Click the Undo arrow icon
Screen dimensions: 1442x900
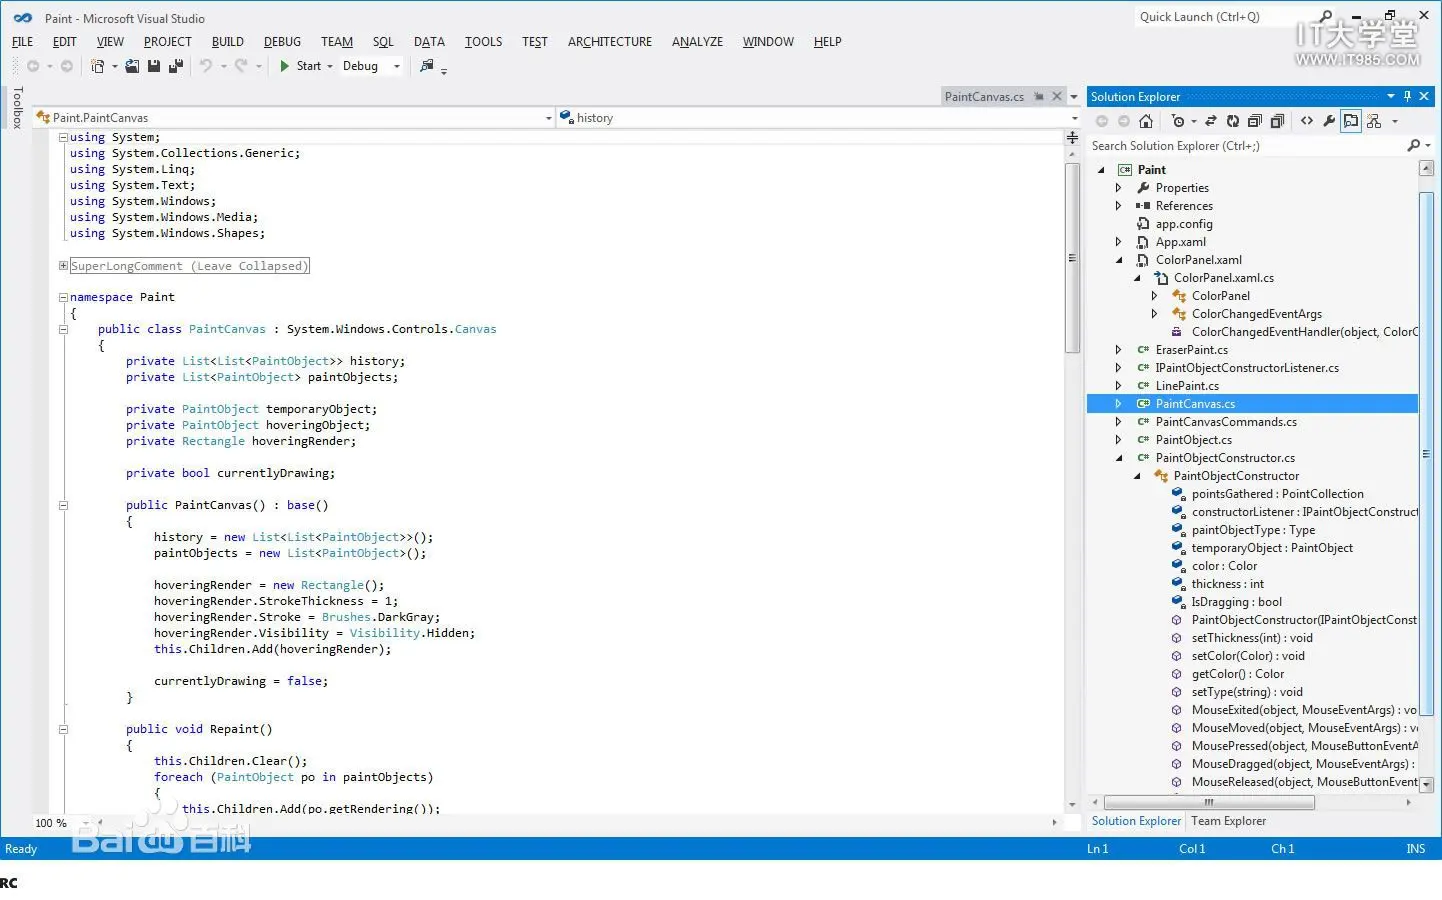click(206, 66)
